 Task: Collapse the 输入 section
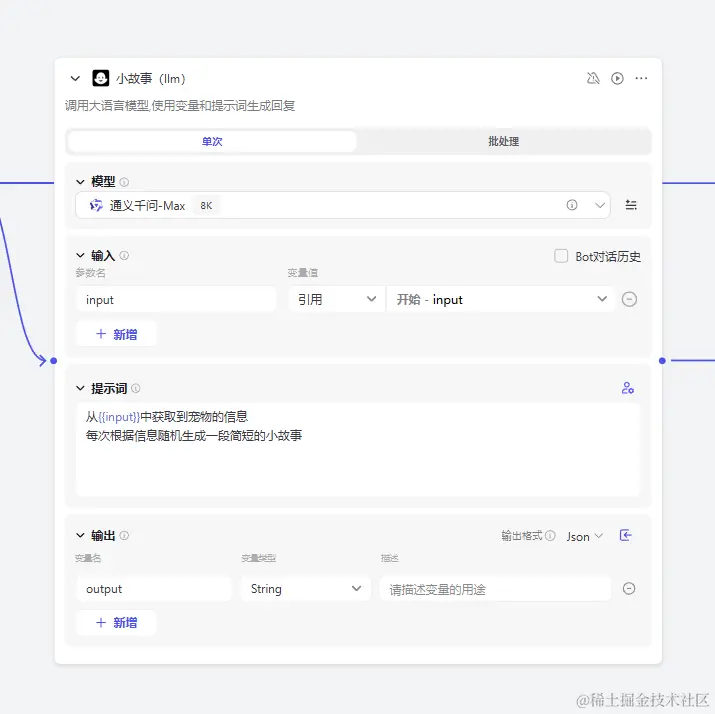point(80,255)
